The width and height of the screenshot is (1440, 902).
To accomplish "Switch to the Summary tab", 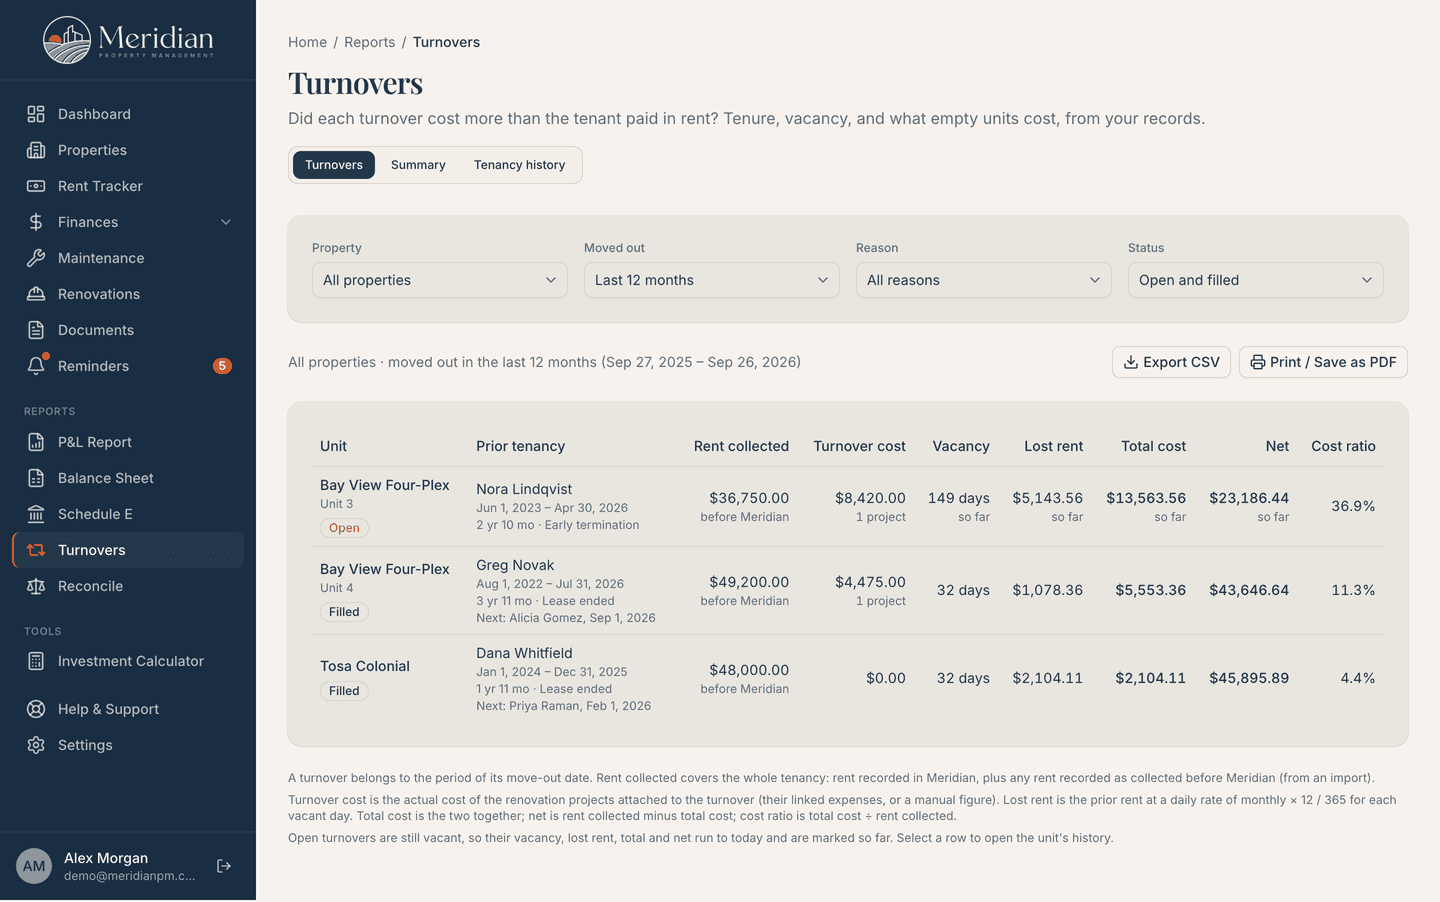I will coord(418,165).
